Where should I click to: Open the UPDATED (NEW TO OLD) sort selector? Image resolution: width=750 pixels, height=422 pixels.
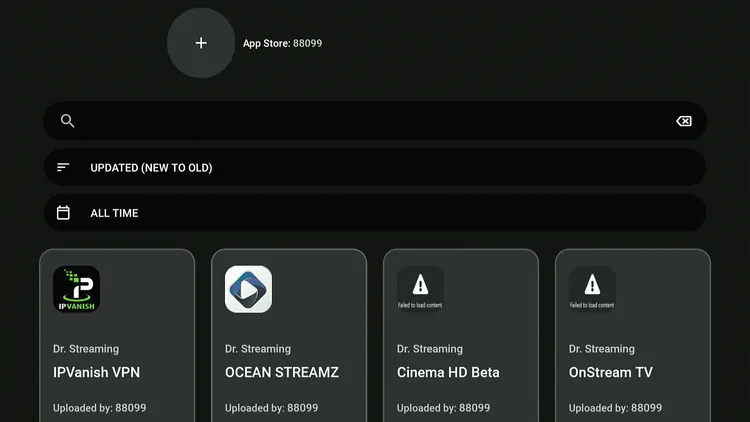pos(375,167)
